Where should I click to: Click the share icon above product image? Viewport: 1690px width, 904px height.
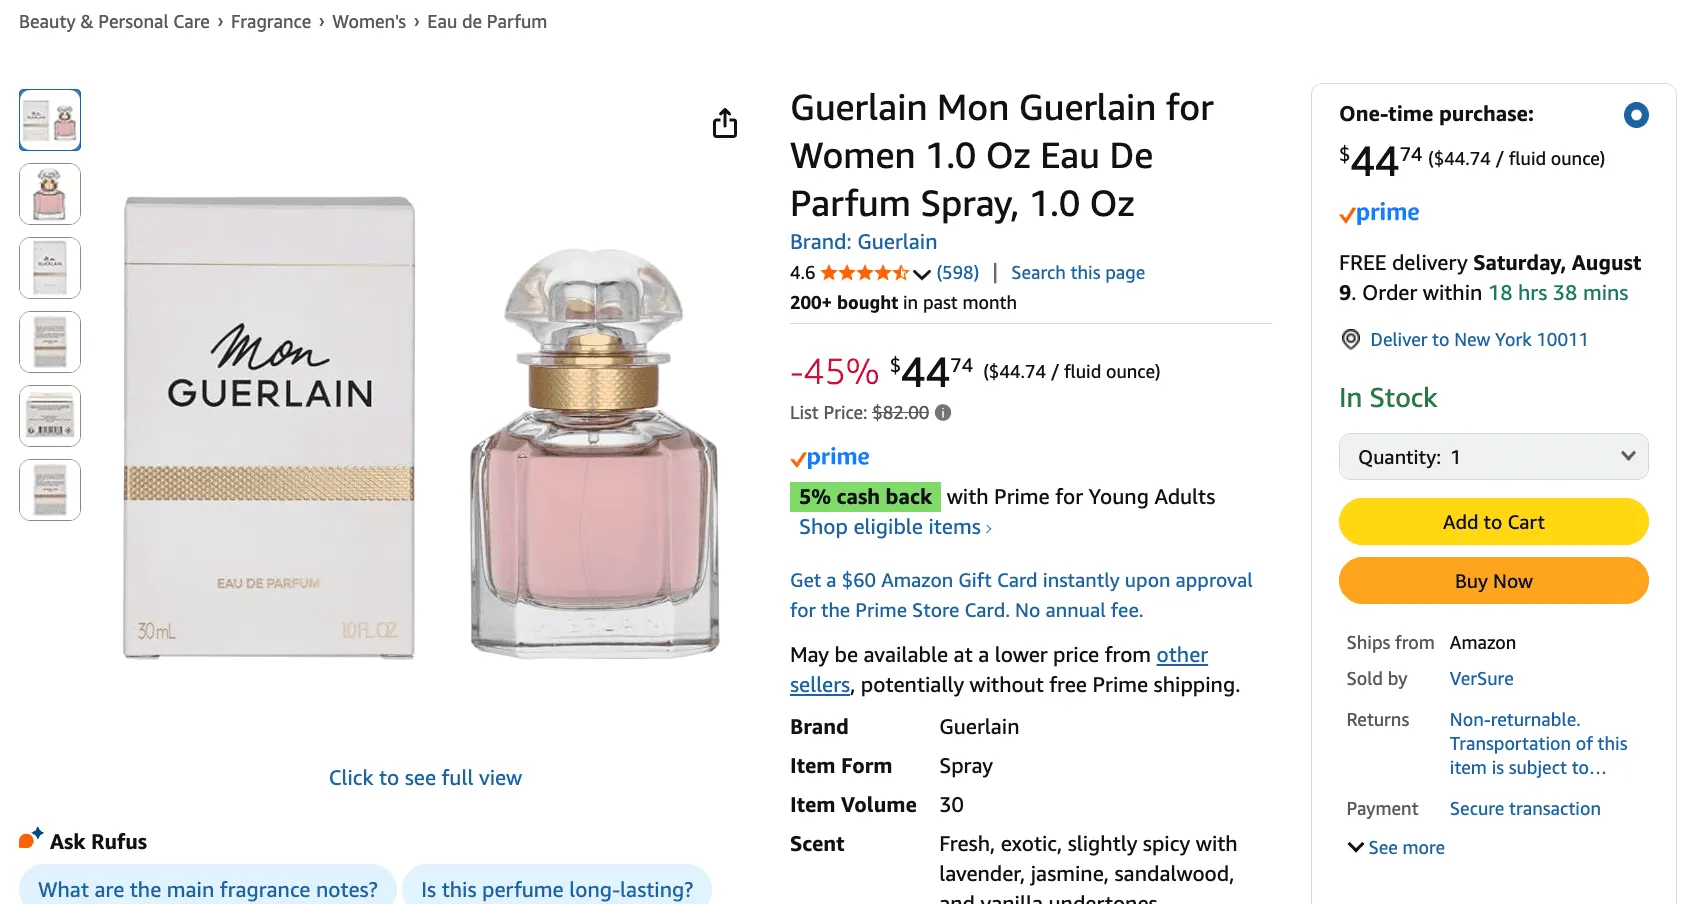(x=725, y=123)
